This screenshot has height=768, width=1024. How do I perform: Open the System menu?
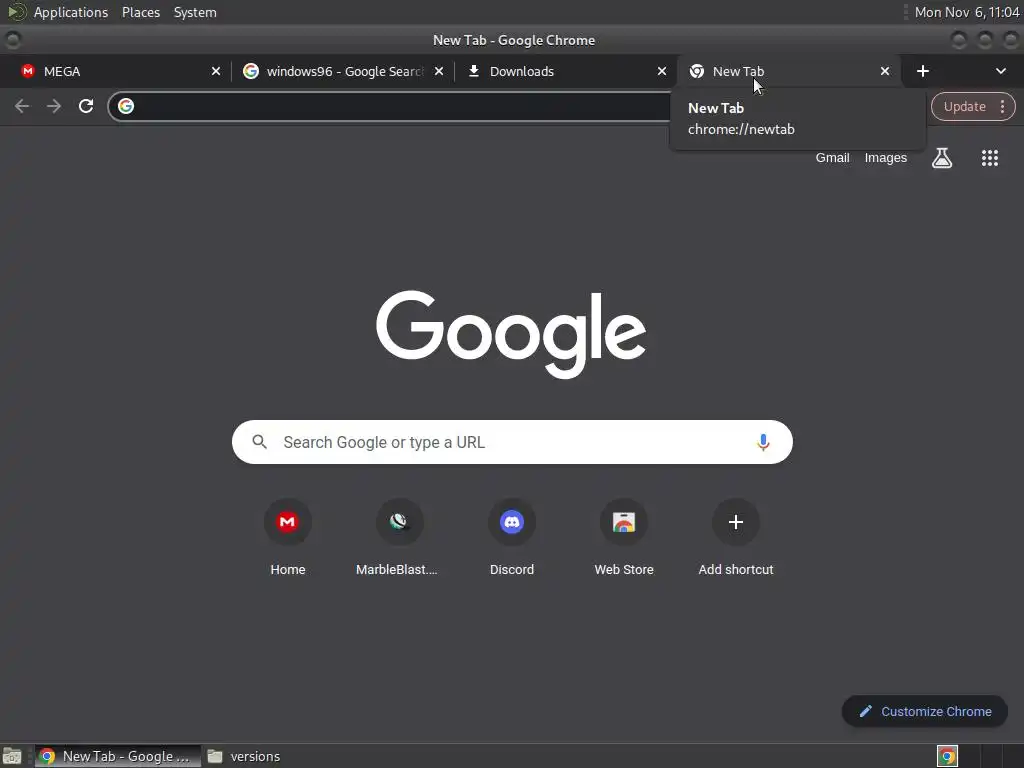pyautogui.click(x=195, y=12)
